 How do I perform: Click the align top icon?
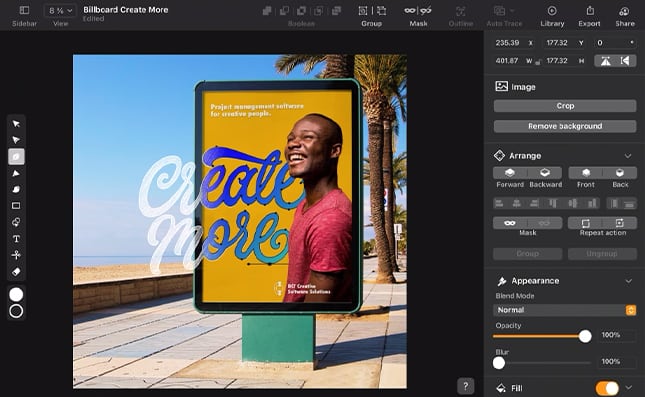(552, 203)
